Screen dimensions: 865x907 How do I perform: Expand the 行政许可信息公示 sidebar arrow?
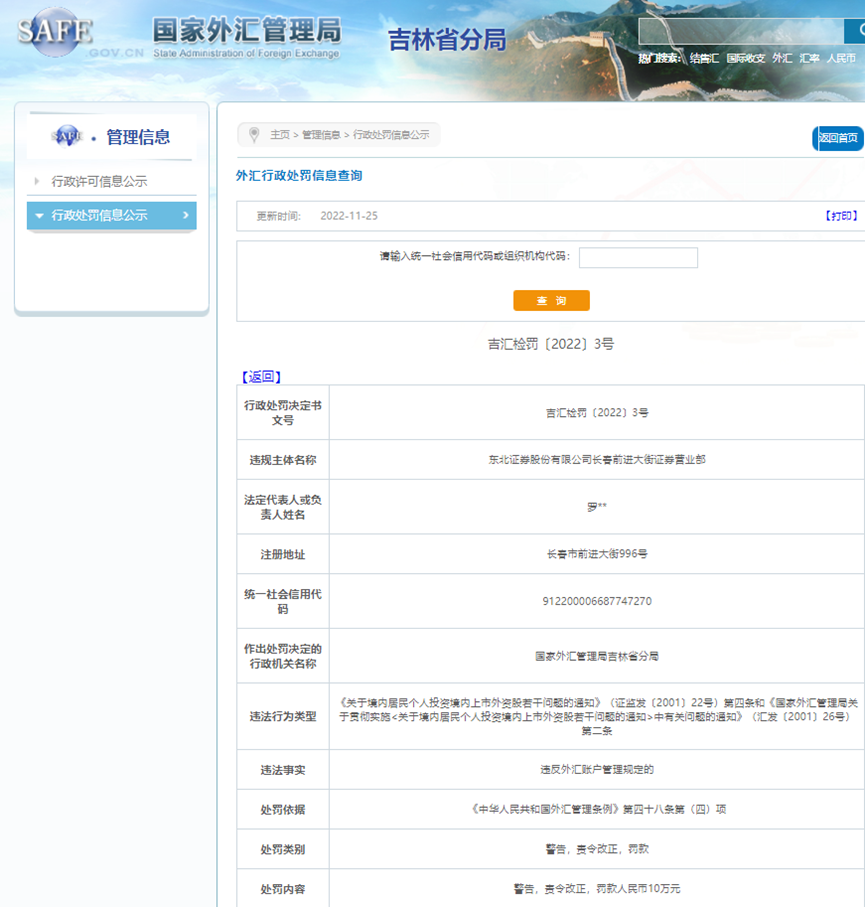coord(37,181)
